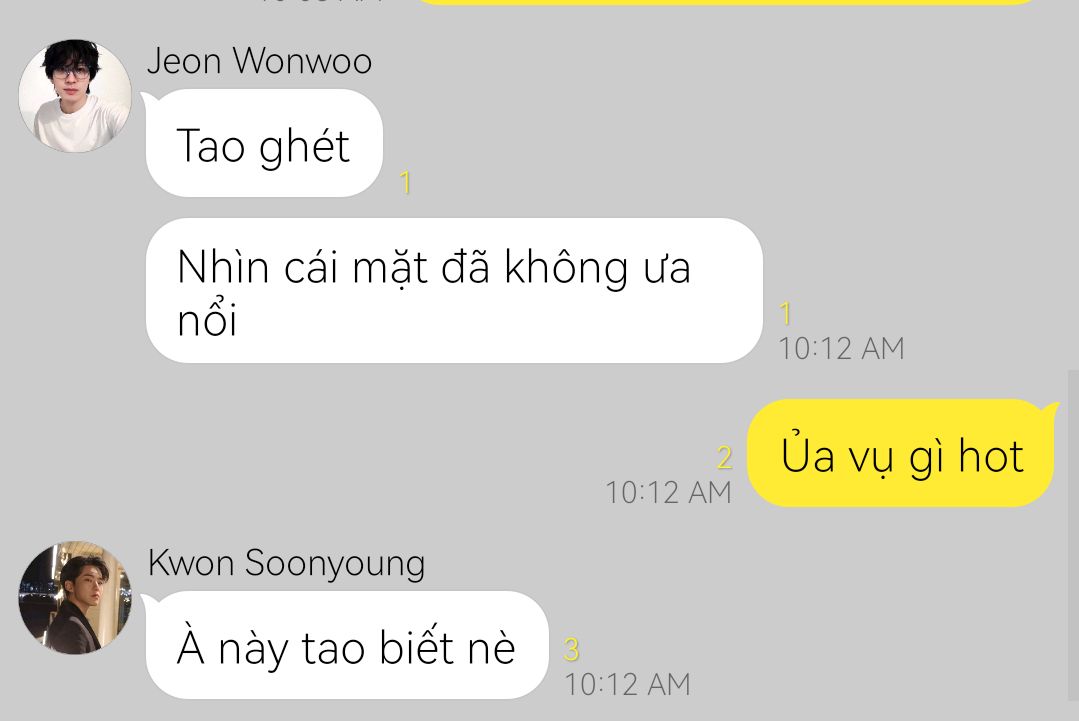Click the word "hot" in the sent message
Screen dimensions: 1079x721
(992, 455)
